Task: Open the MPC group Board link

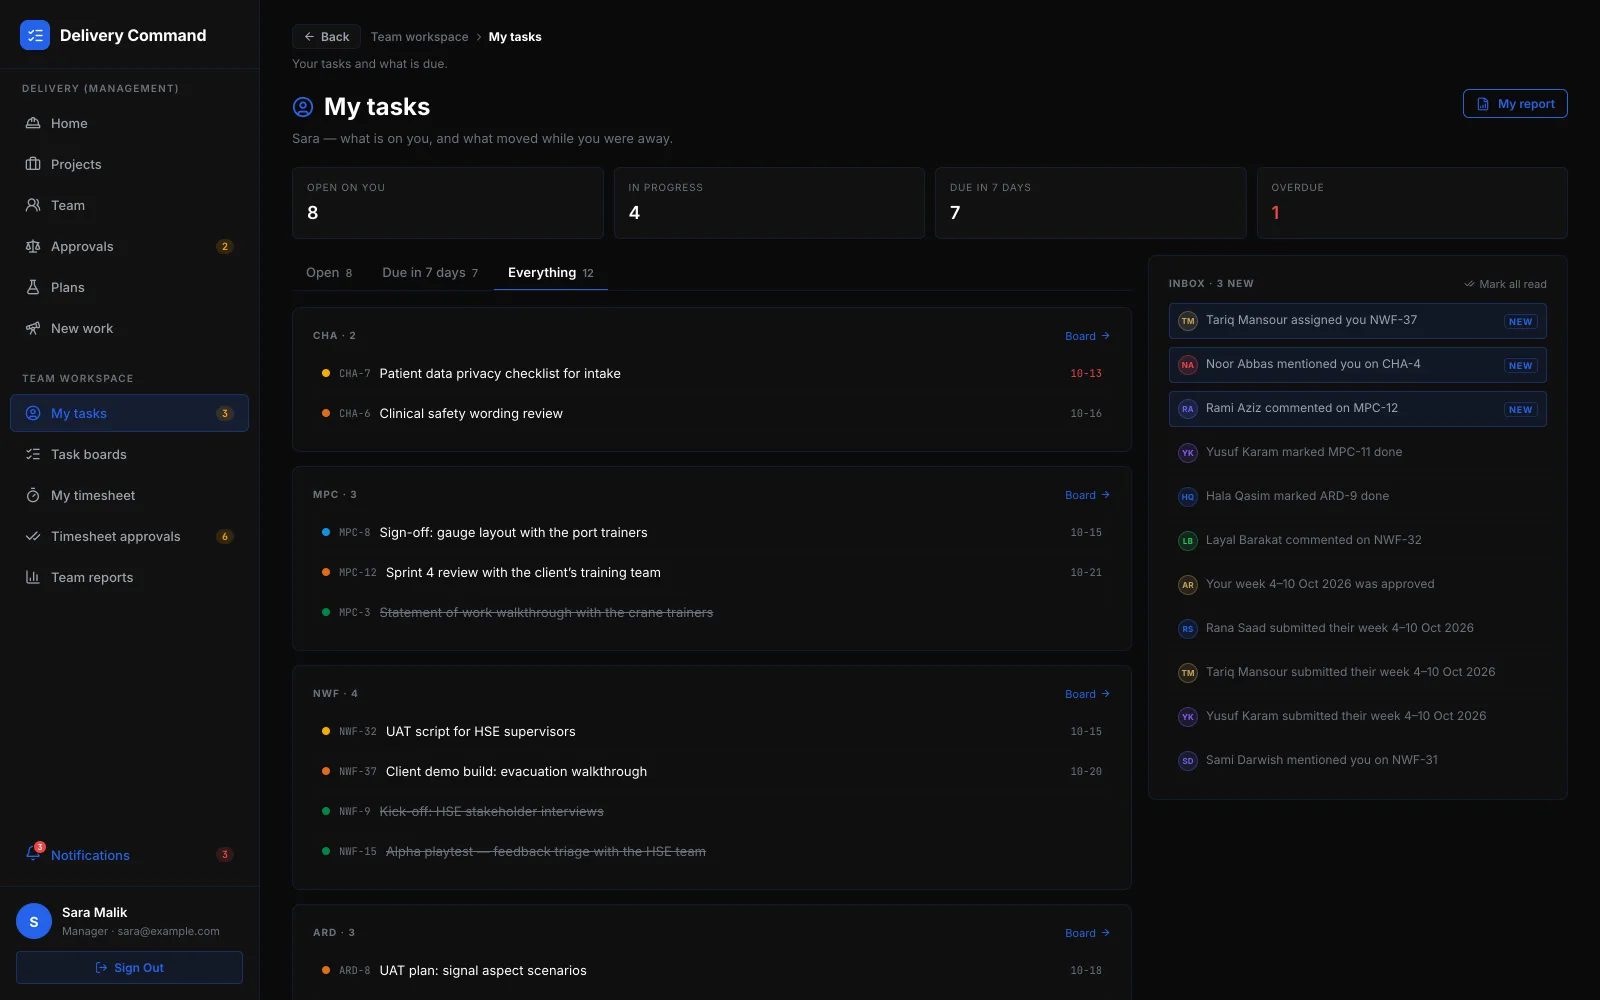Action: [1087, 495]
